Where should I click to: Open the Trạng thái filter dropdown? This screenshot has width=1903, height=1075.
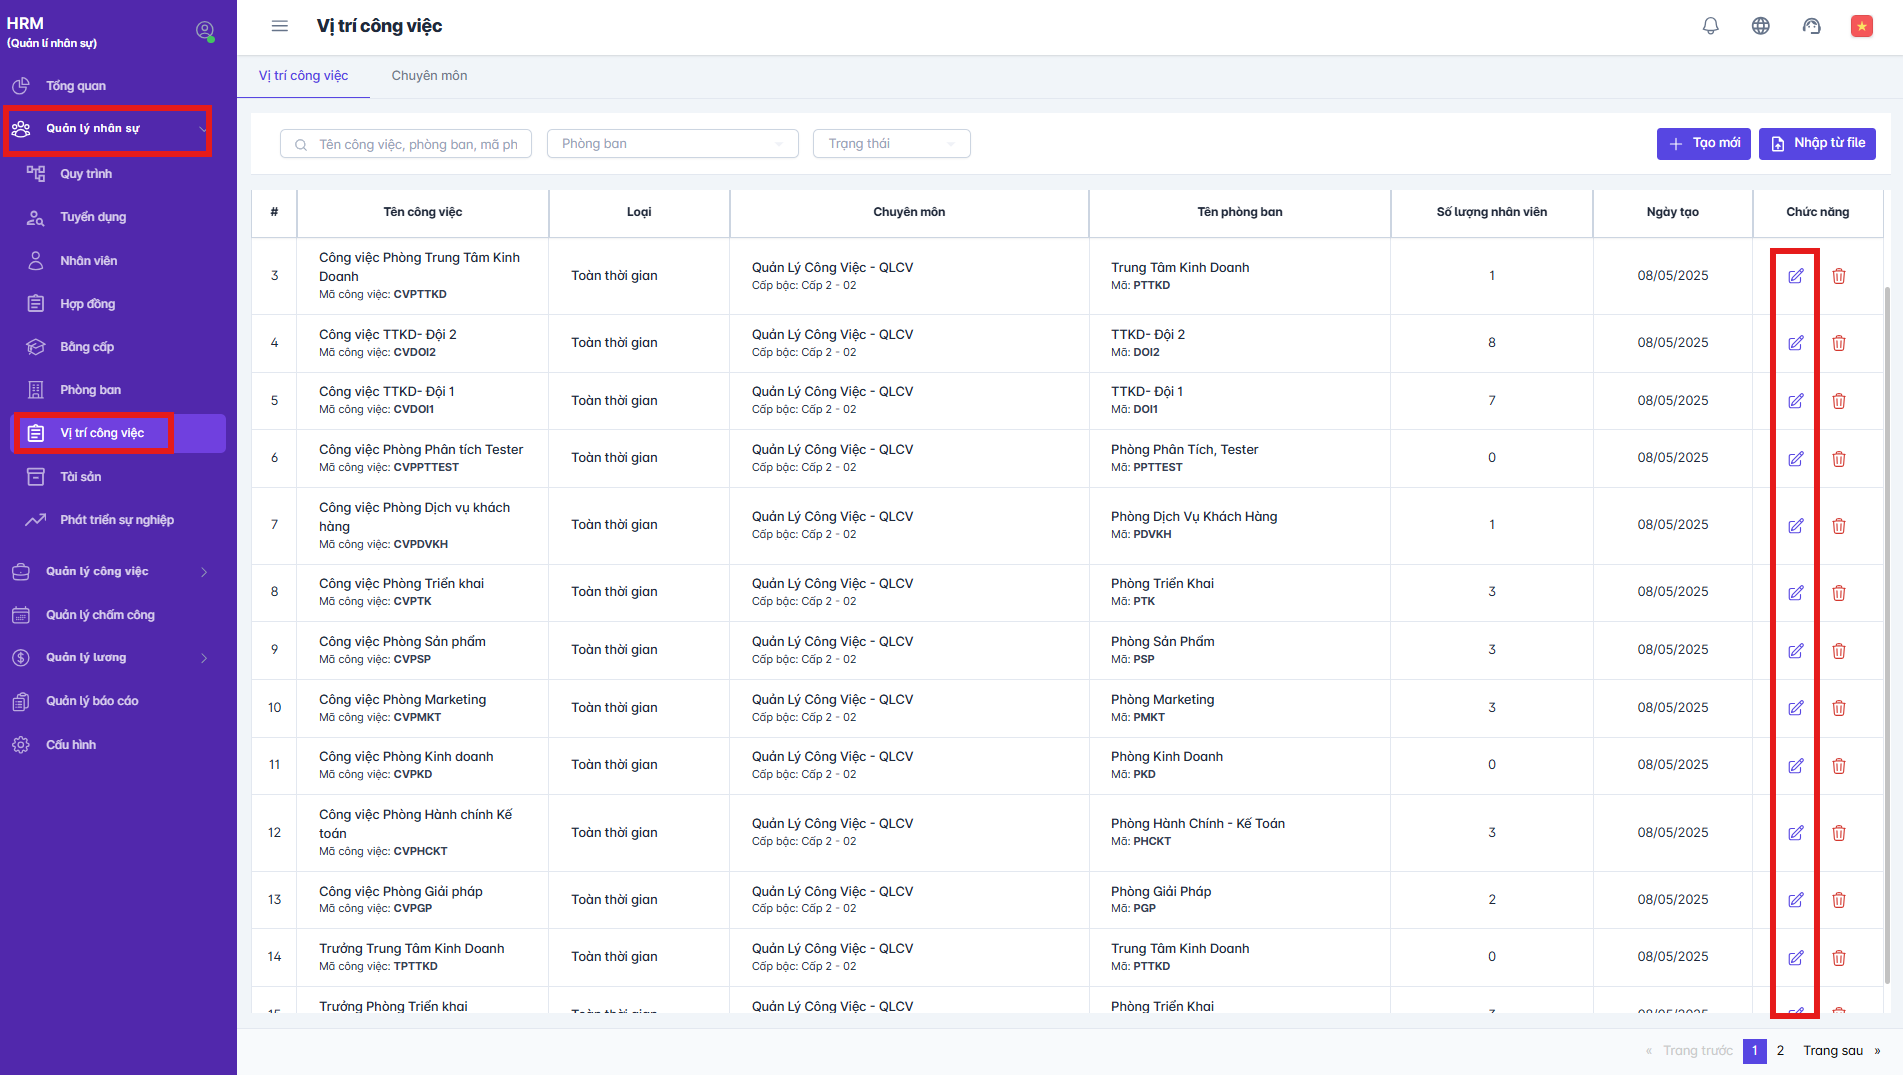[x=891, y=144]
